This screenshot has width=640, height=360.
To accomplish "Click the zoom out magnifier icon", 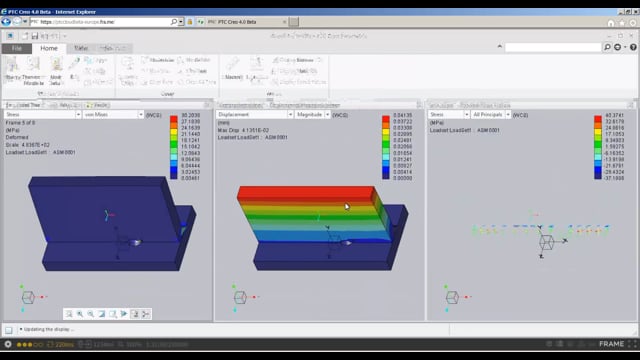I will (x=91, y=314).
